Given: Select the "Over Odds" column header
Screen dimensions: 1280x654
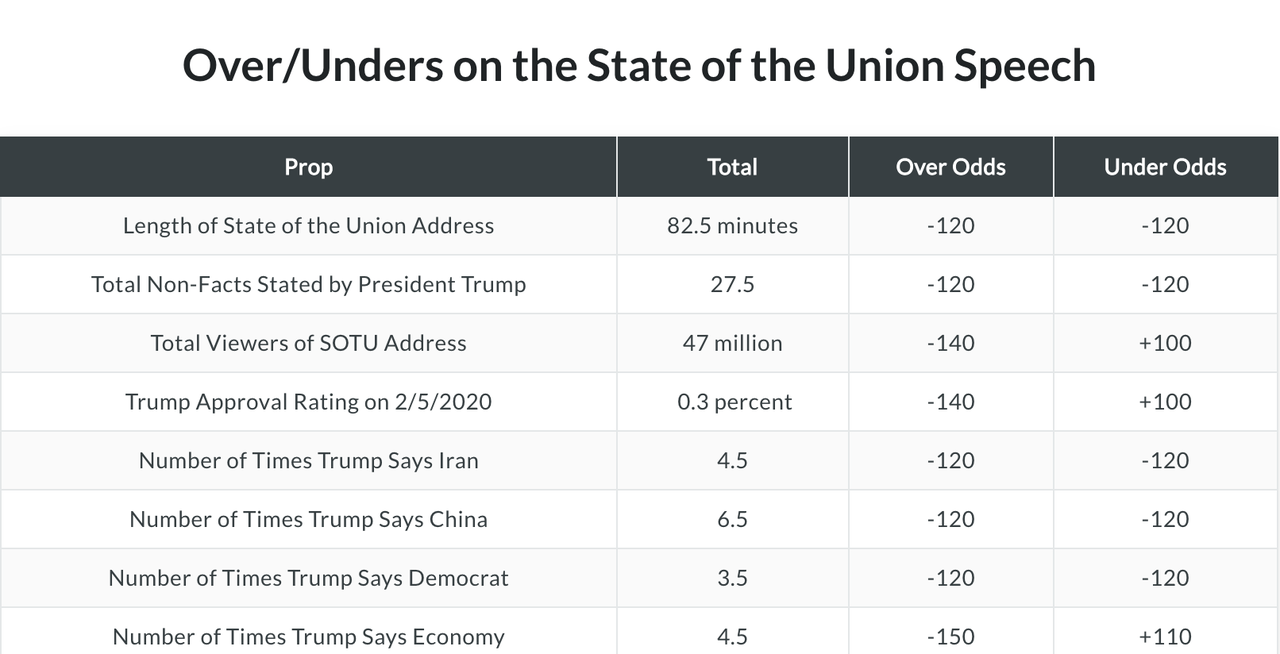Looking at the screenshot, I should pyautogui.click(x=950, y=167).
